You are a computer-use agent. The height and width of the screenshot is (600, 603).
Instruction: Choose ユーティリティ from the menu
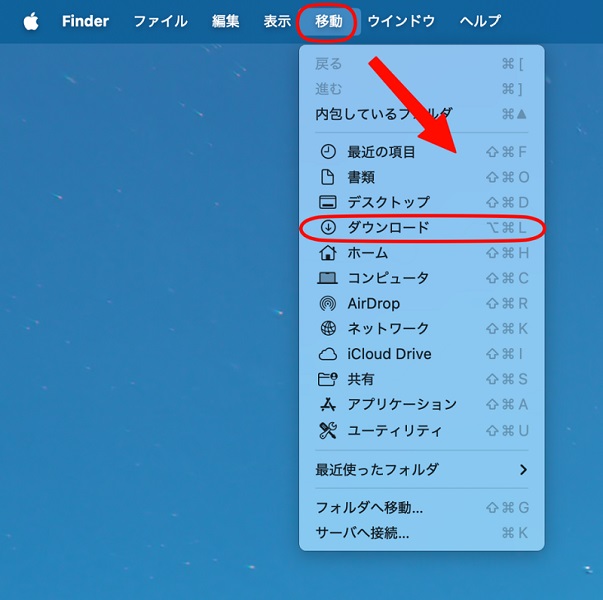[x=421, y=430]
